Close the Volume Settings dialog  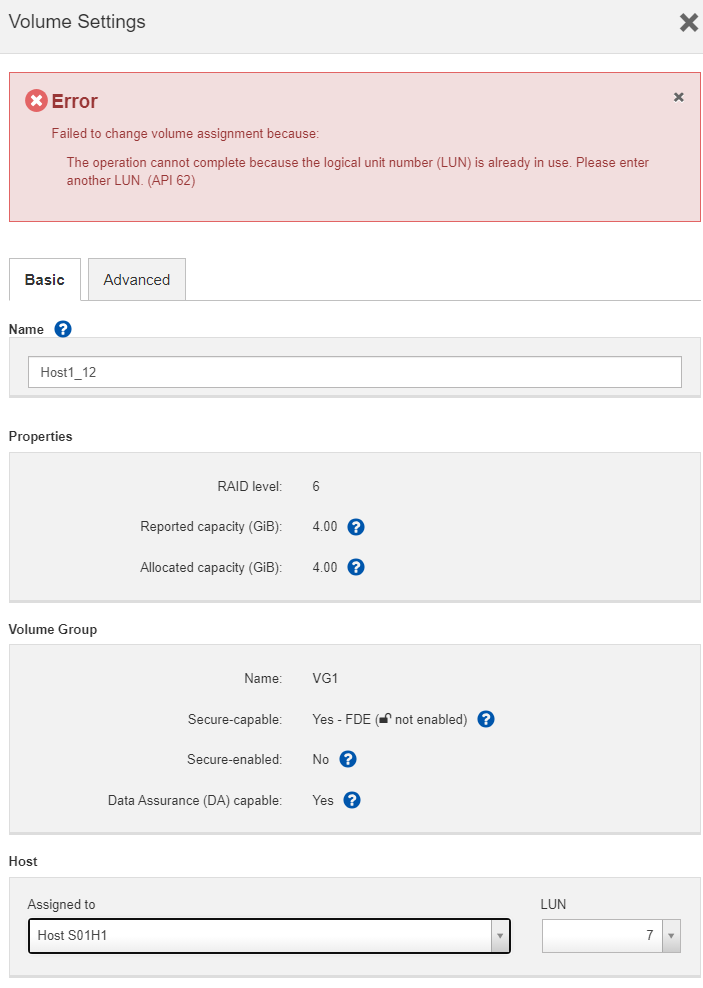point(688,23)
